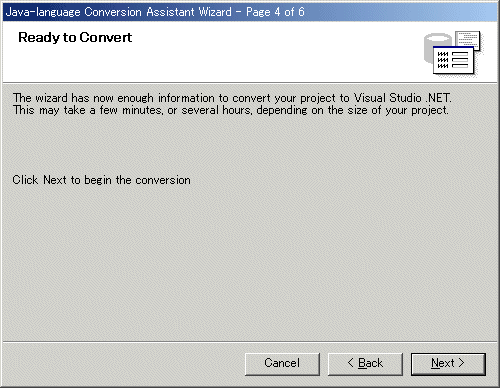Click the left chevron on Back button
The height and width of the screenshot is (388, 500).
point(351,363)
